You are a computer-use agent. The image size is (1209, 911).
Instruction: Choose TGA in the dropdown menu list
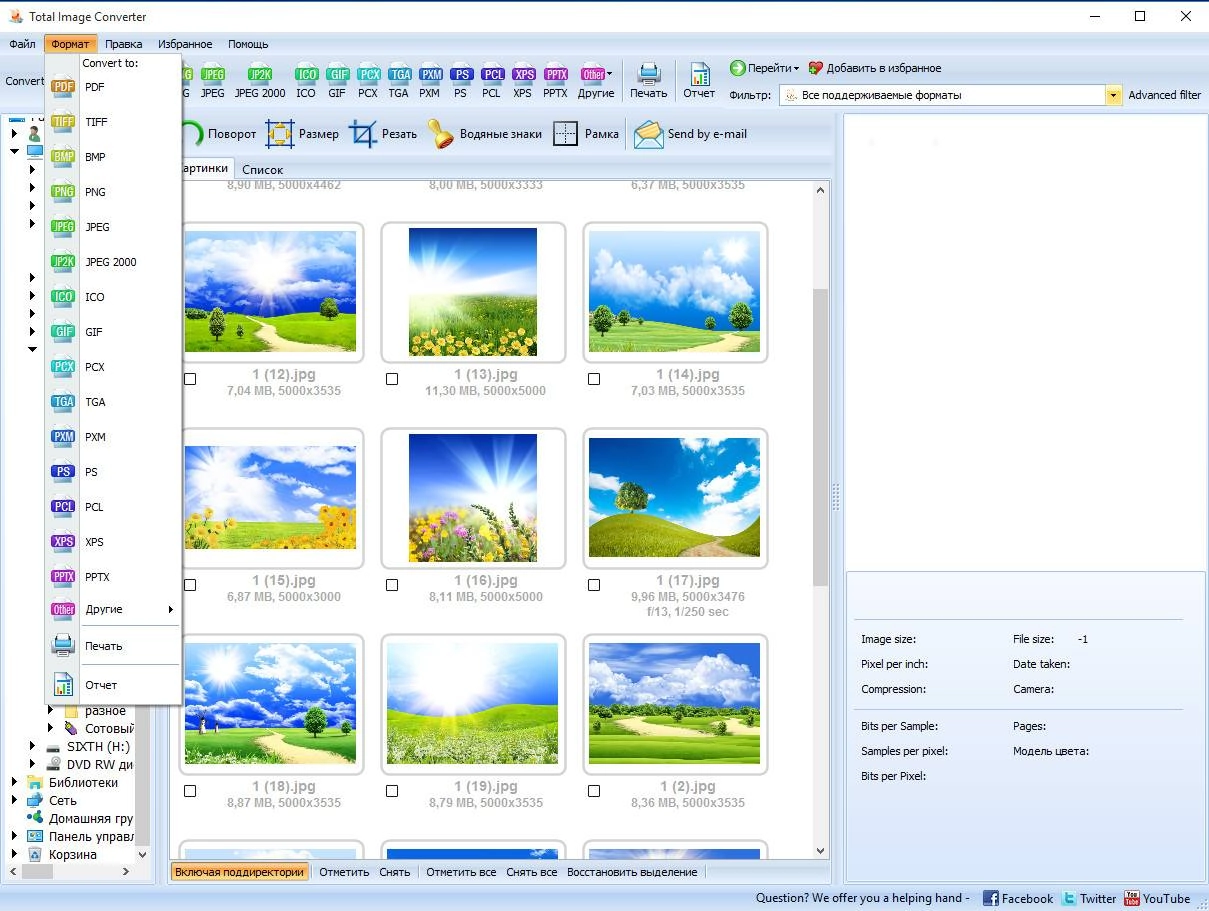[112, 402]
